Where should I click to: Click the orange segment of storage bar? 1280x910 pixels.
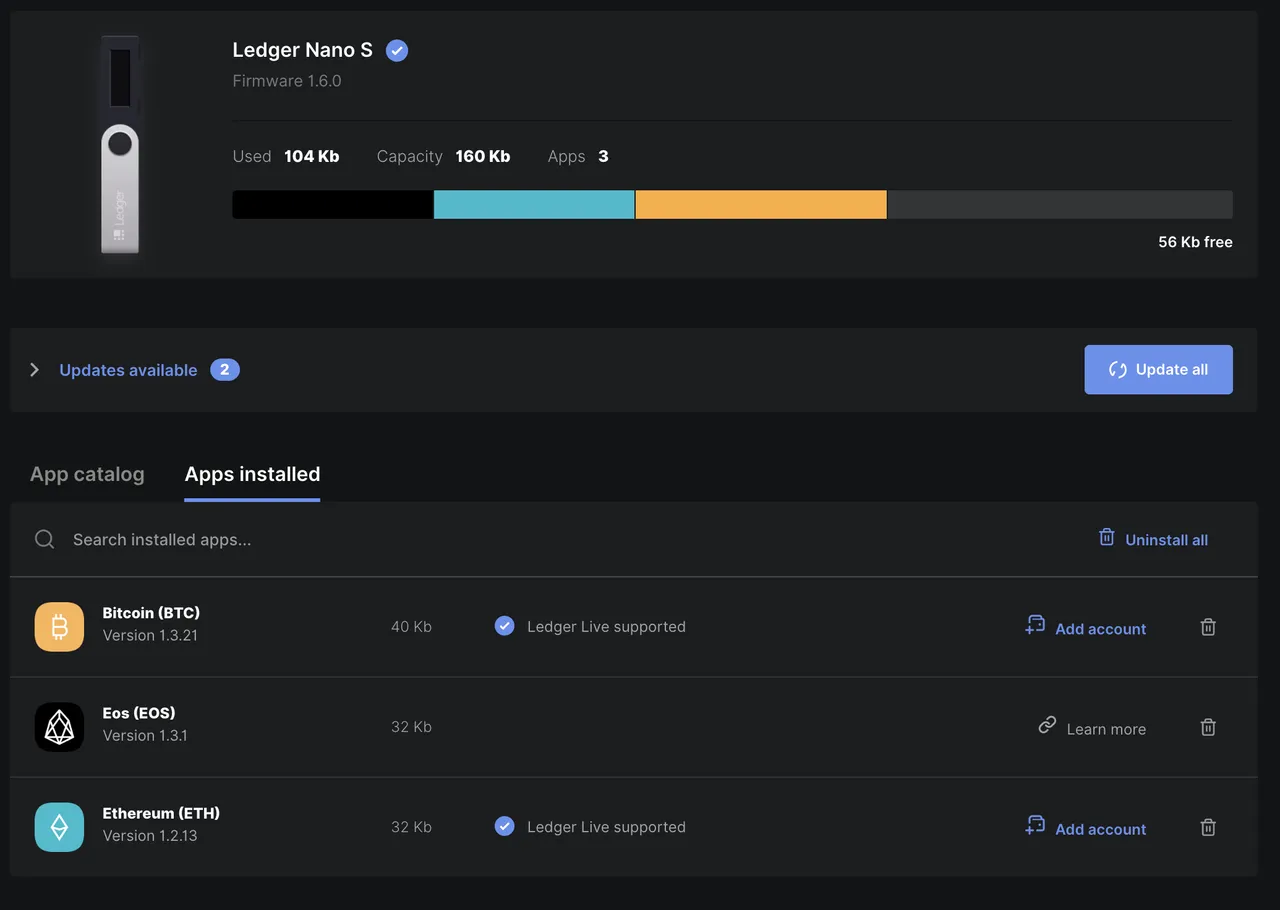point(761,204)
